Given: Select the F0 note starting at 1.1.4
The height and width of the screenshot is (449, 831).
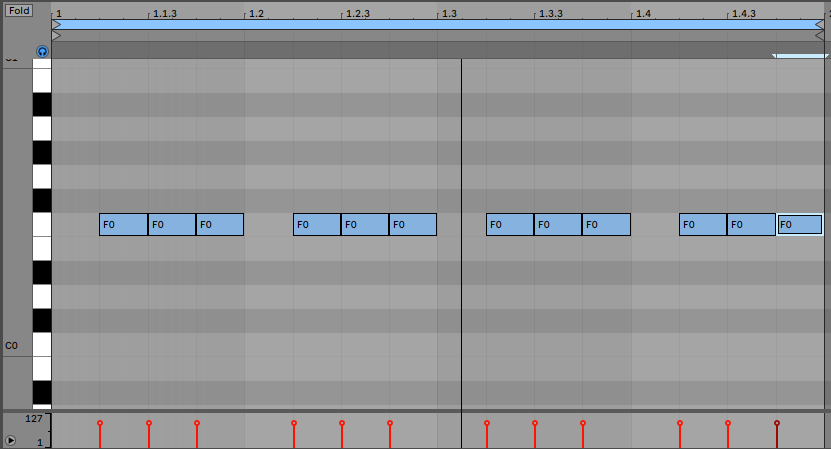Looking at the screenshot, I should 220,224.
